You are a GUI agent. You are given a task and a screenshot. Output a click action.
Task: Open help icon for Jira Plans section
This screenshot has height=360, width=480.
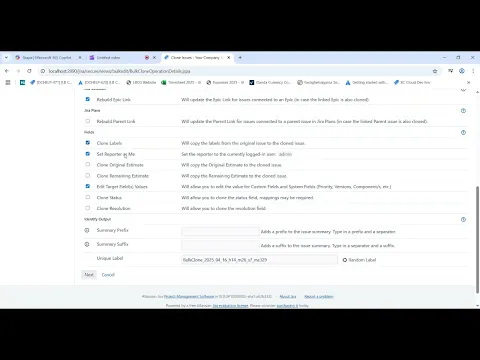[463, 111]
